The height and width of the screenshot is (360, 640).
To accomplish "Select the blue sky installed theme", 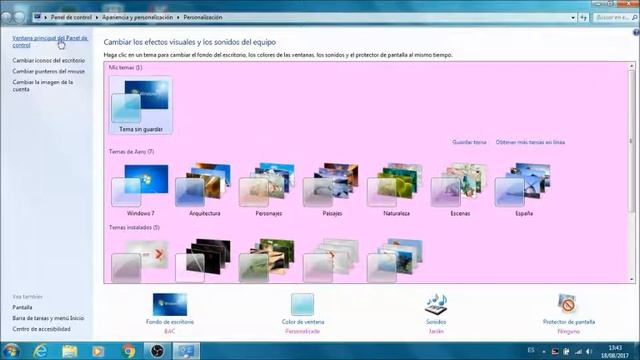I will point(396,260).
